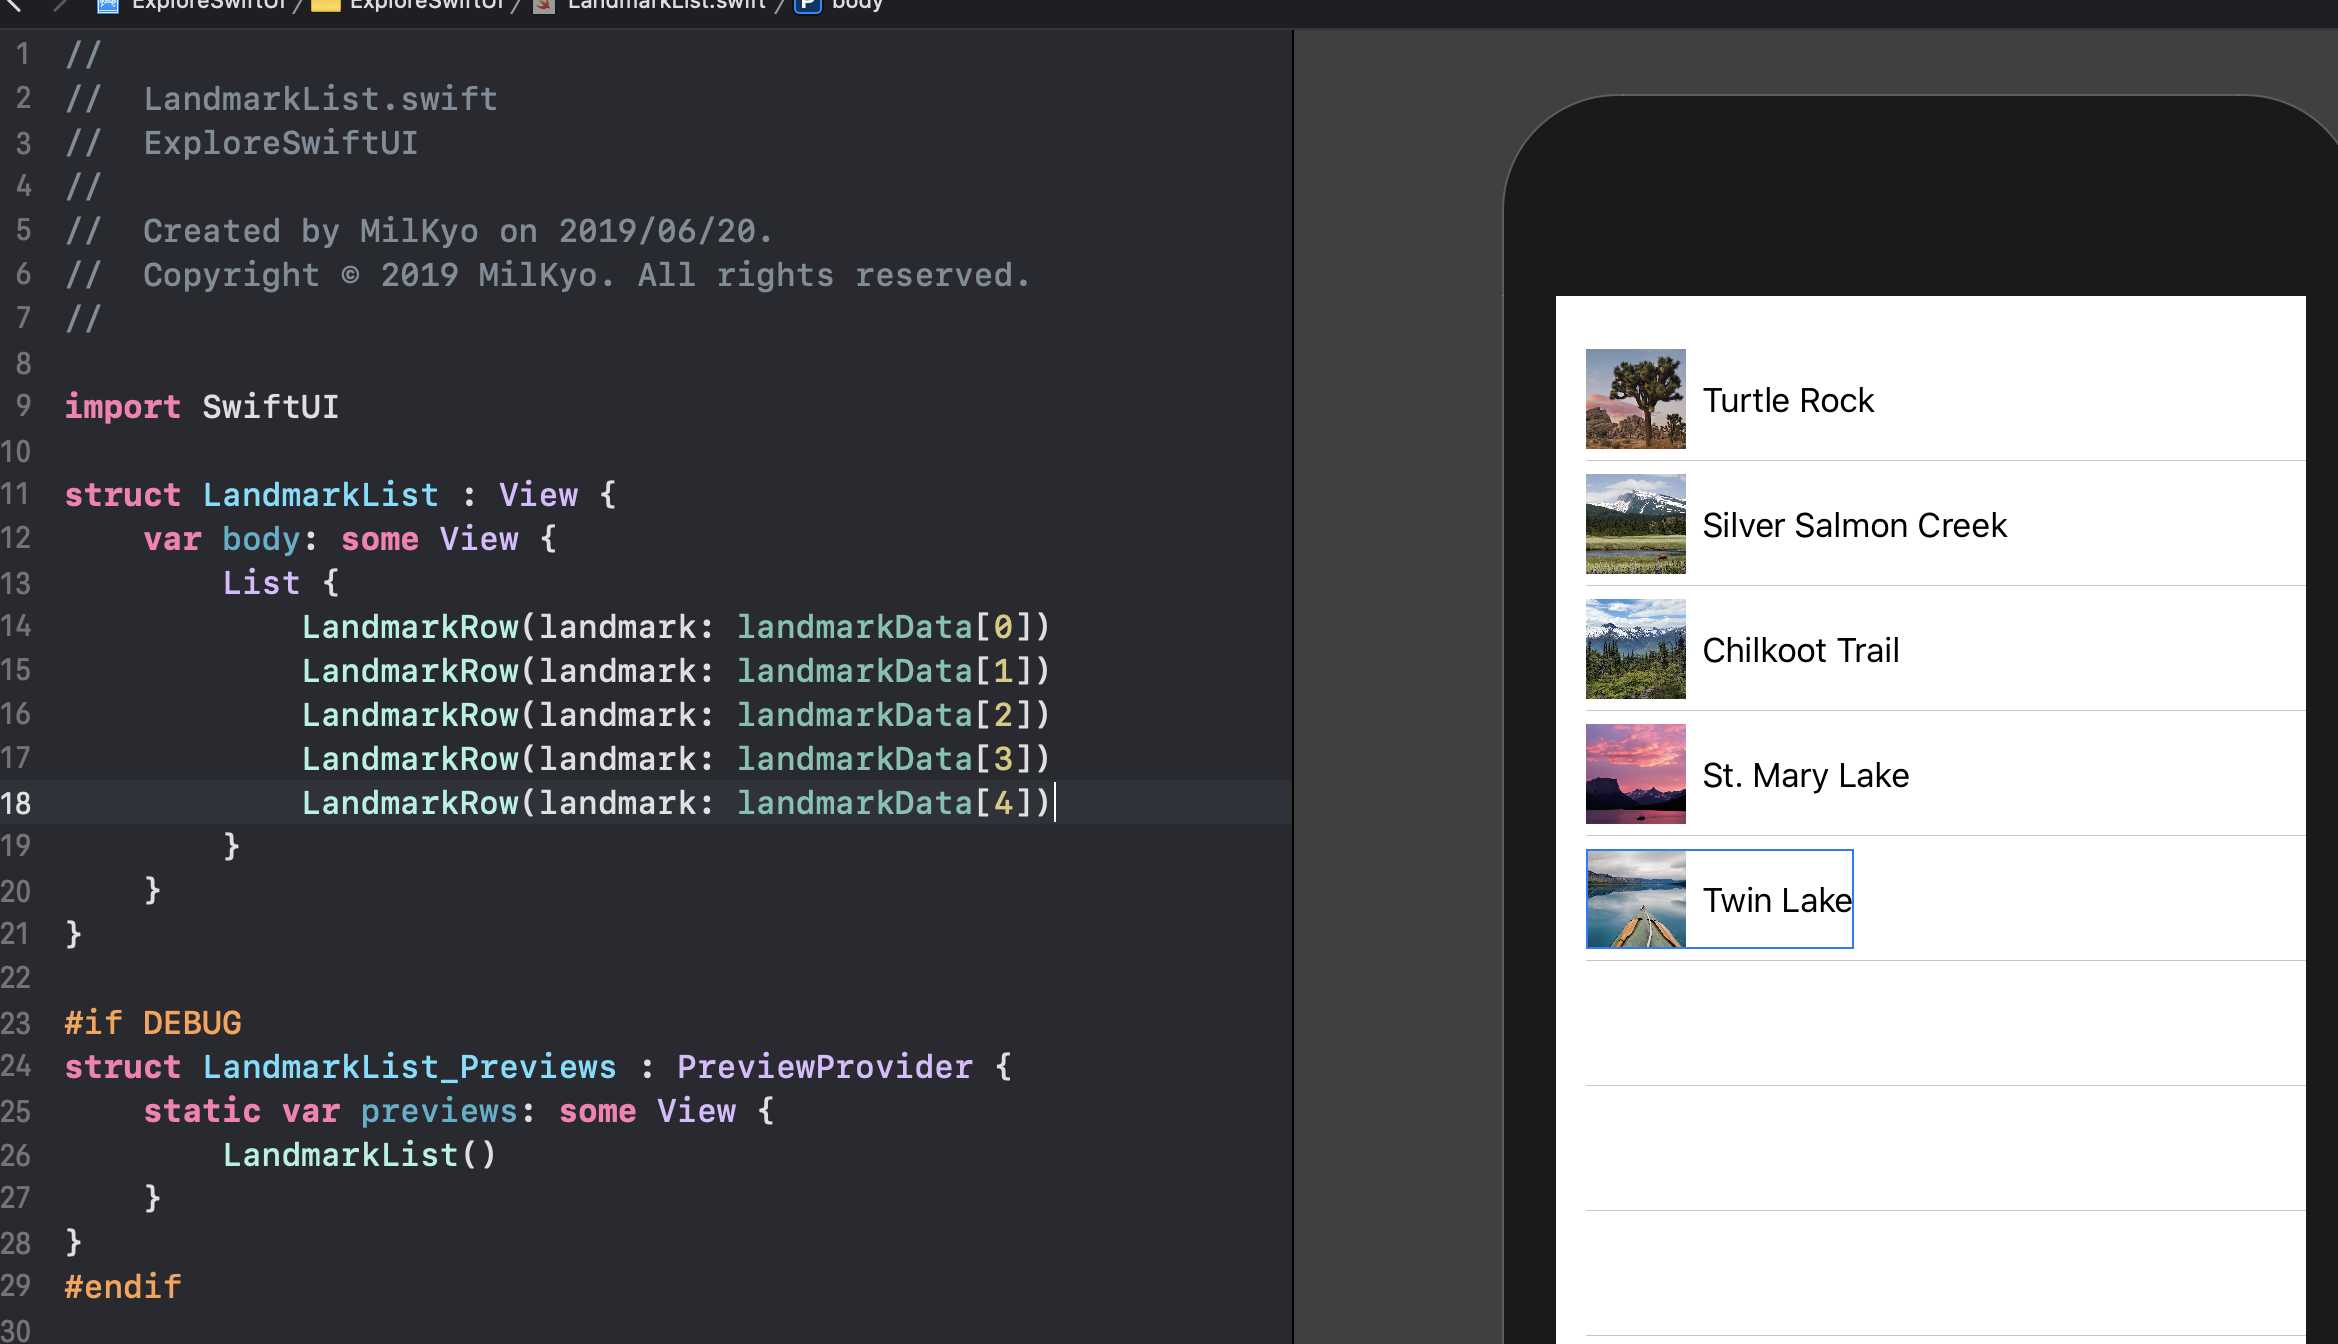Image resolution: width=2338 pixels, height=1344 pixels.
Task: Click the PreviewProvider type name
Action: (824, 1067)
